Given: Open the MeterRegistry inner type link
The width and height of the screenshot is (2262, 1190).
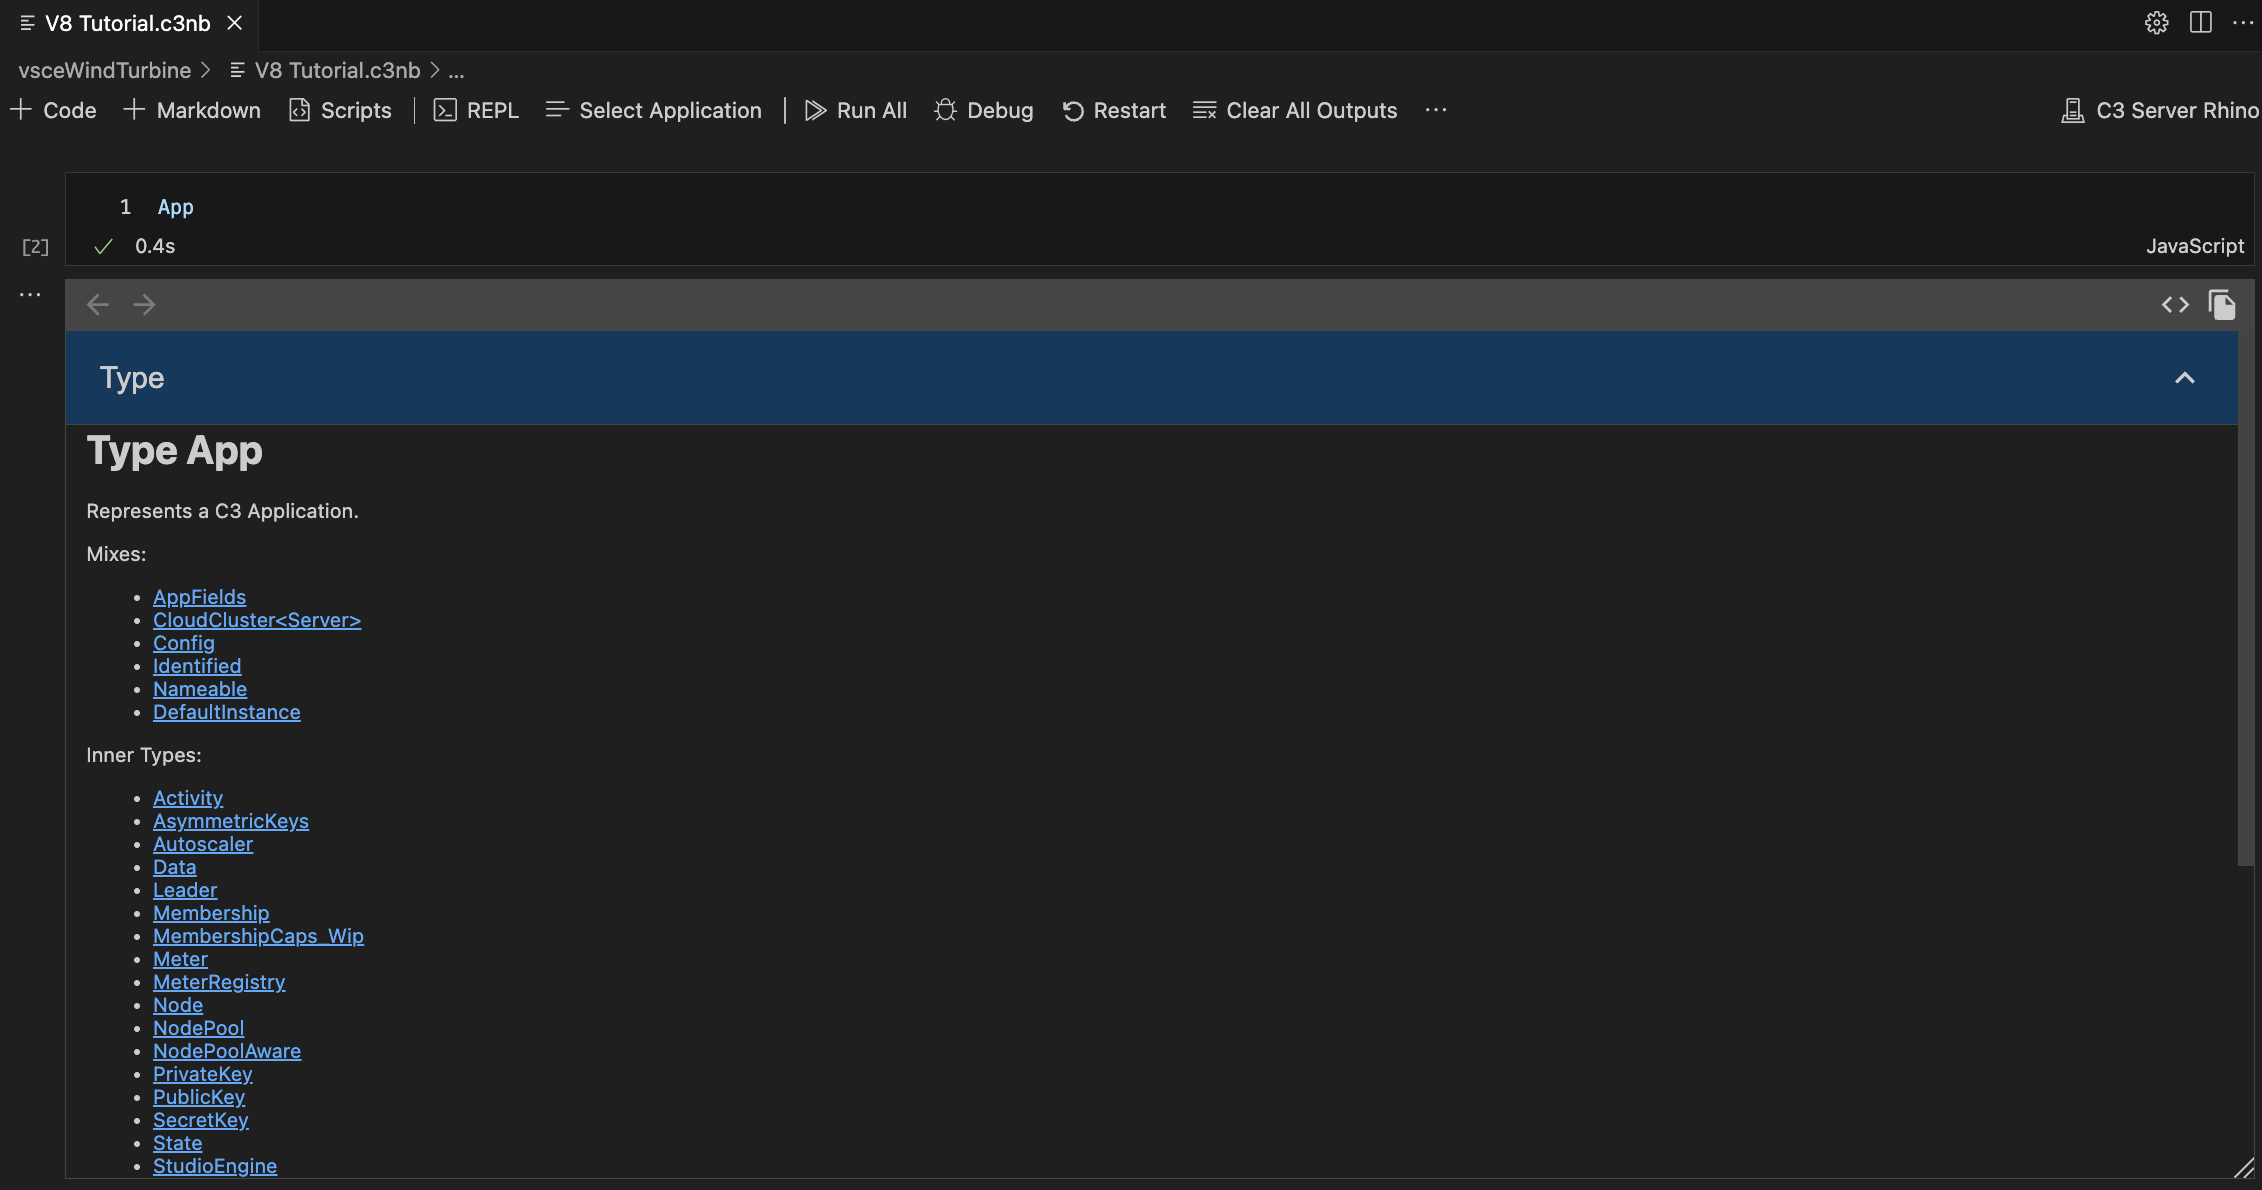Looking at the screenshot, I should tap(219, 982).
